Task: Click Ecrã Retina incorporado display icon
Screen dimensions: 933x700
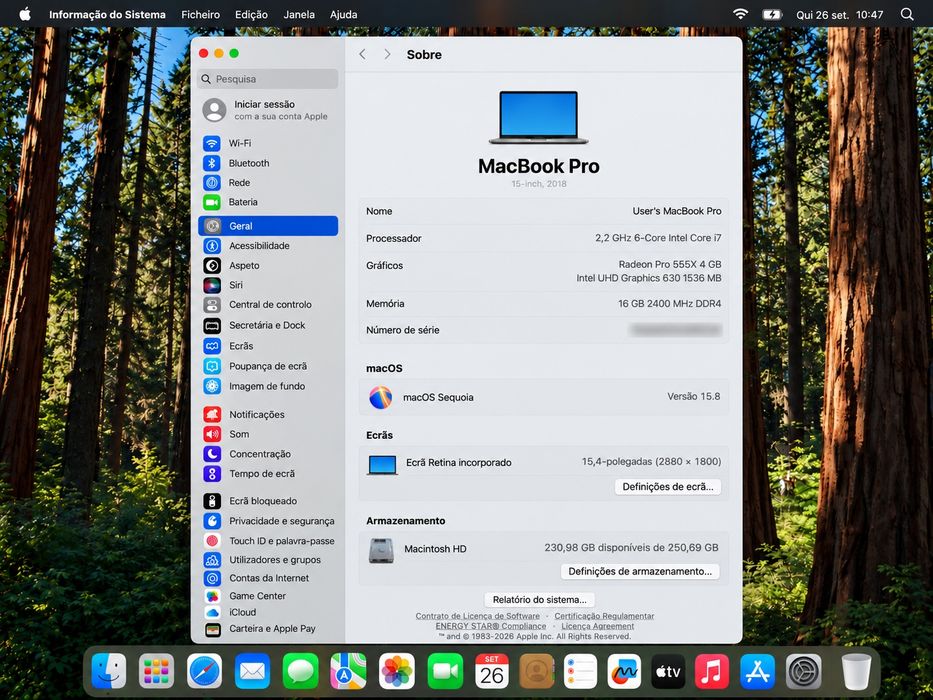Action: click(x=382, y=465)
